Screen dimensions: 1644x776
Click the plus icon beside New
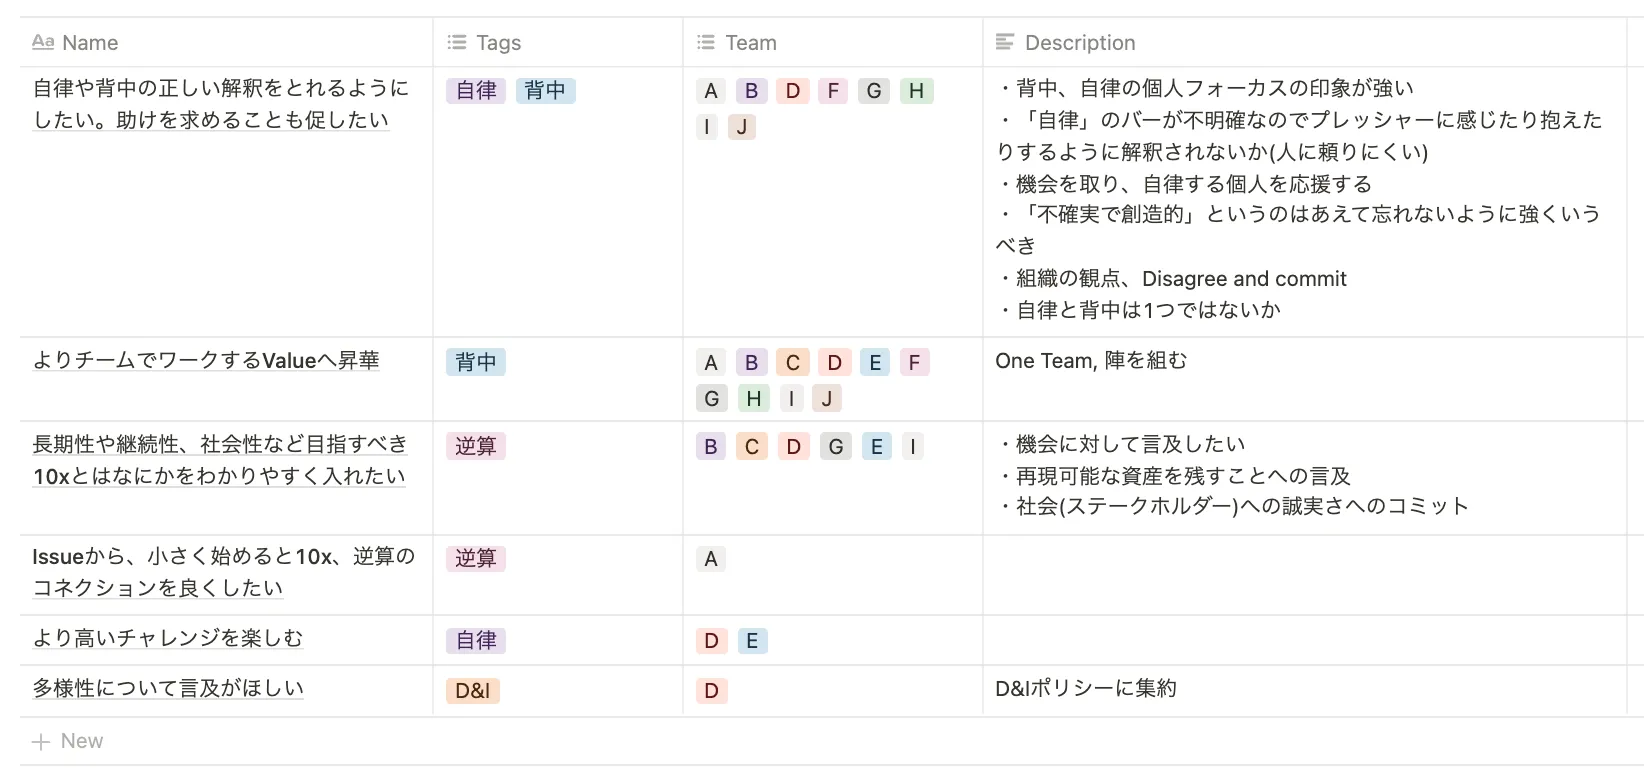coord(41,741)
